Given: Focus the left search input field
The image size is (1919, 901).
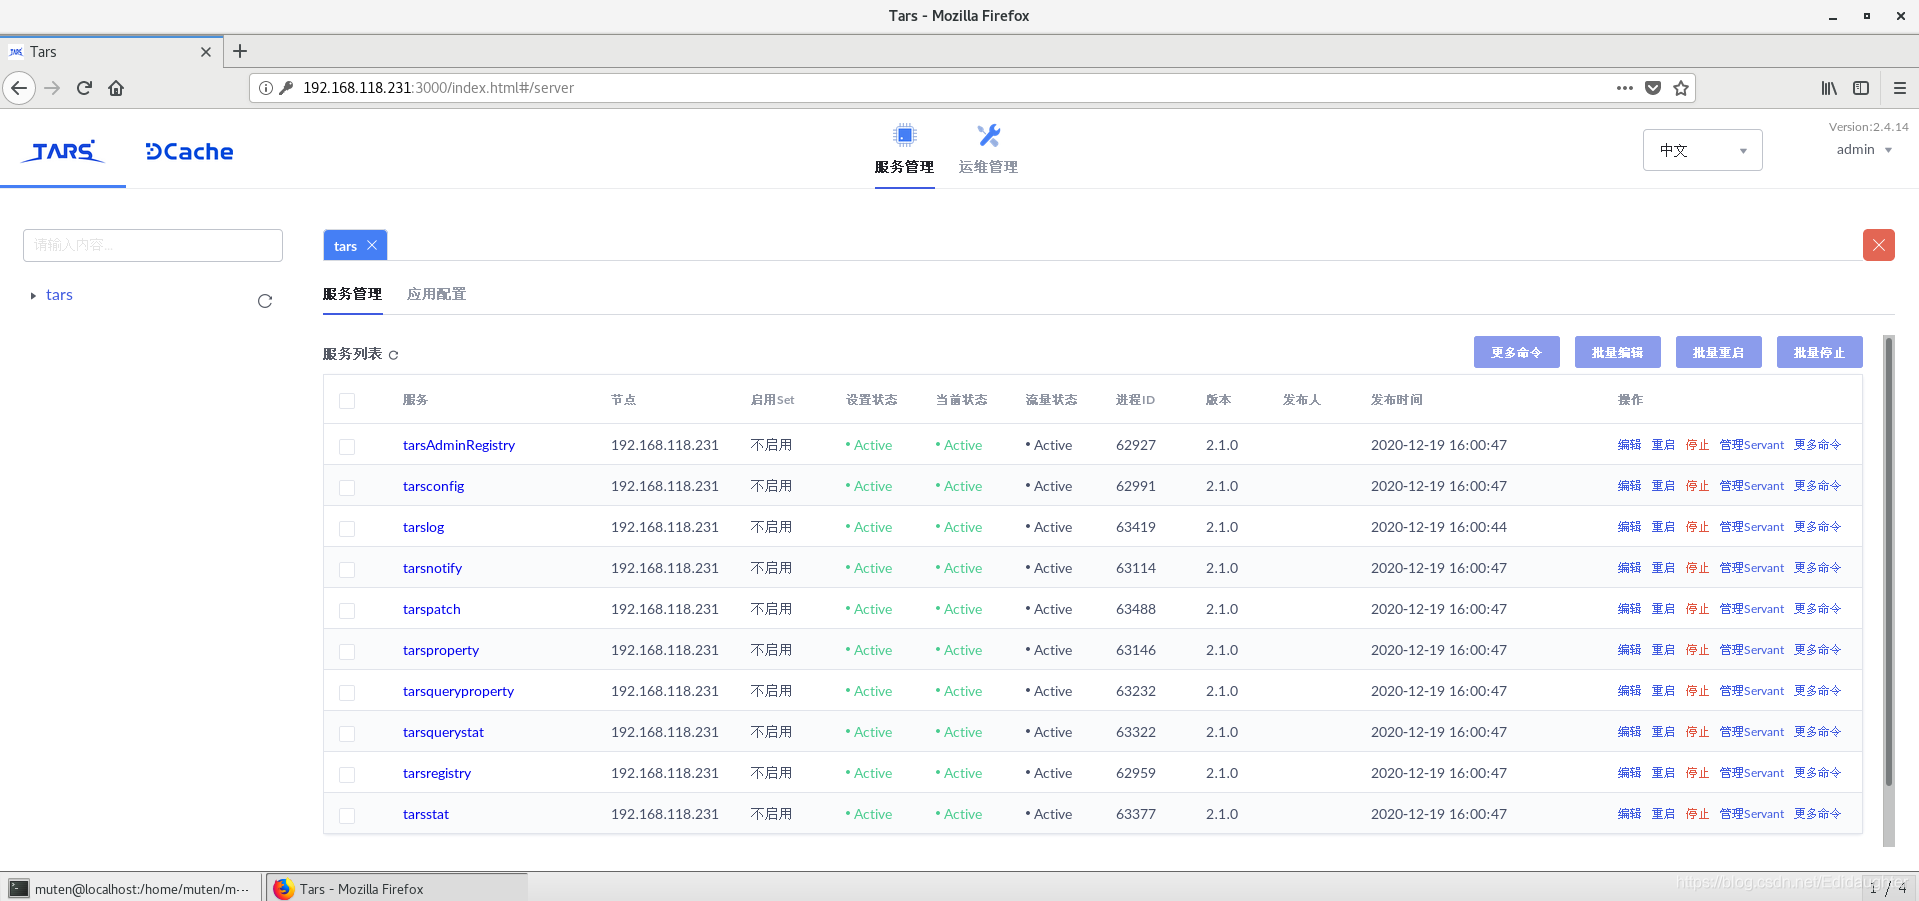Looking at the screenshot, I should [x=153, y=245].
